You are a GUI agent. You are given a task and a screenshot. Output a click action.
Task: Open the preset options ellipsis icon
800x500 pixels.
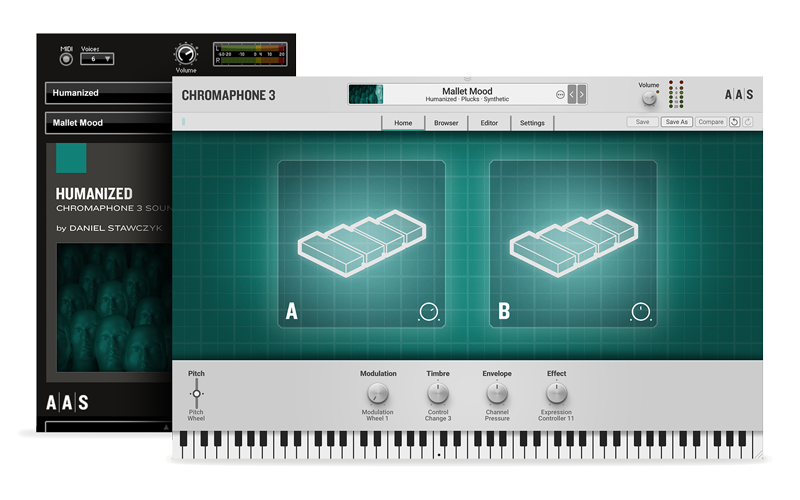pos(560,95)
